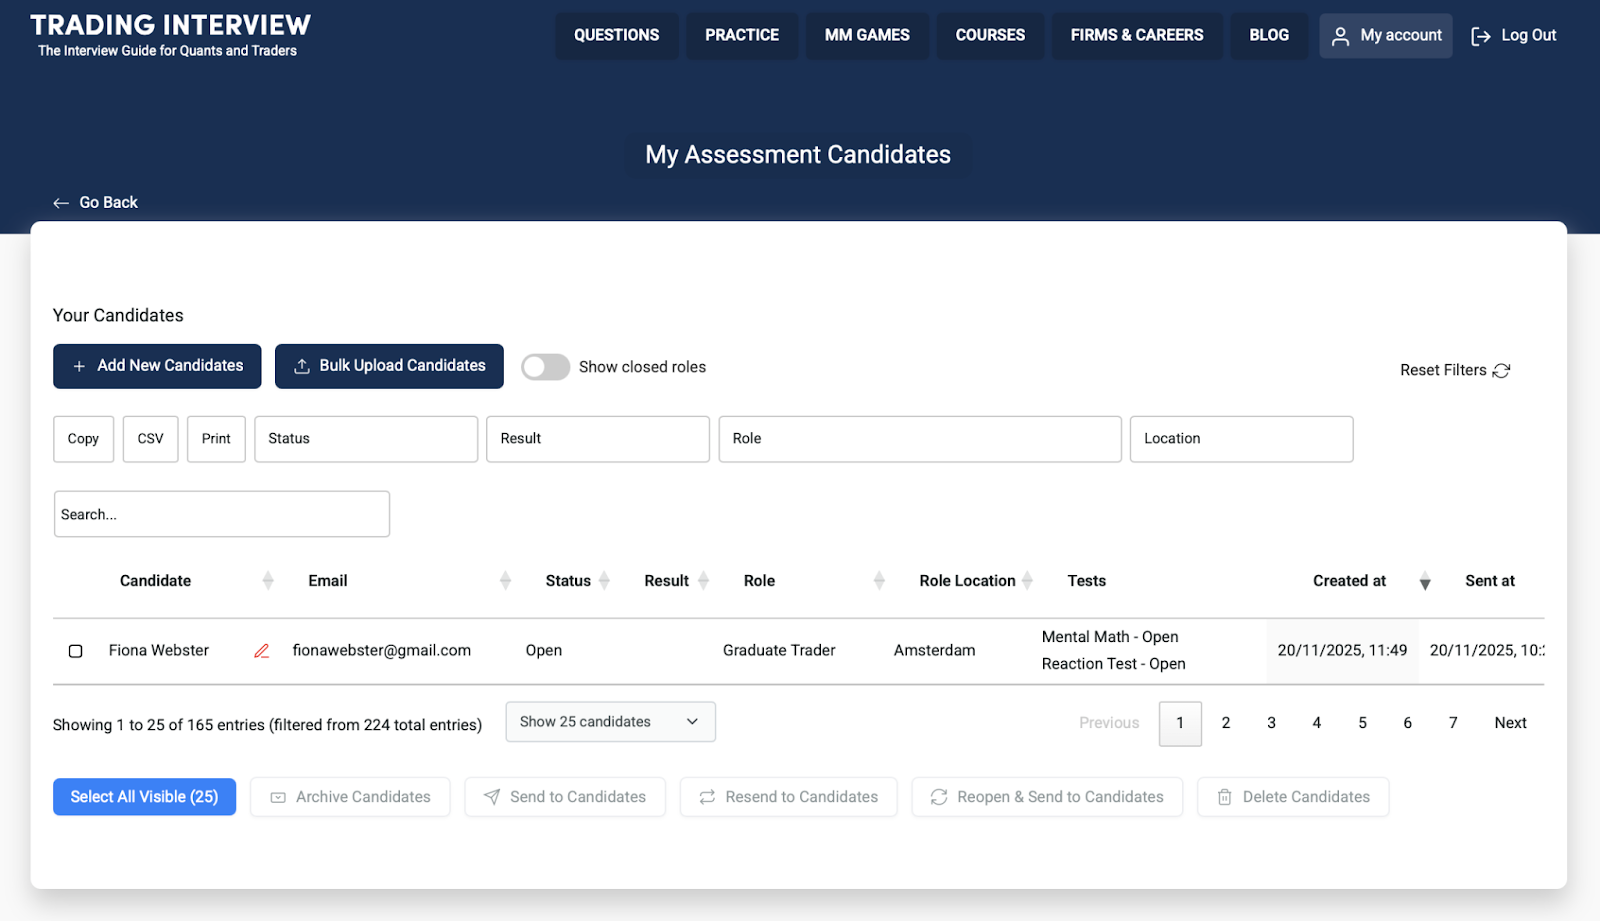The width and height of the screenshot is (1600, 921).
Task: Sort by Created at column arrow
Action: [1425, 582]
